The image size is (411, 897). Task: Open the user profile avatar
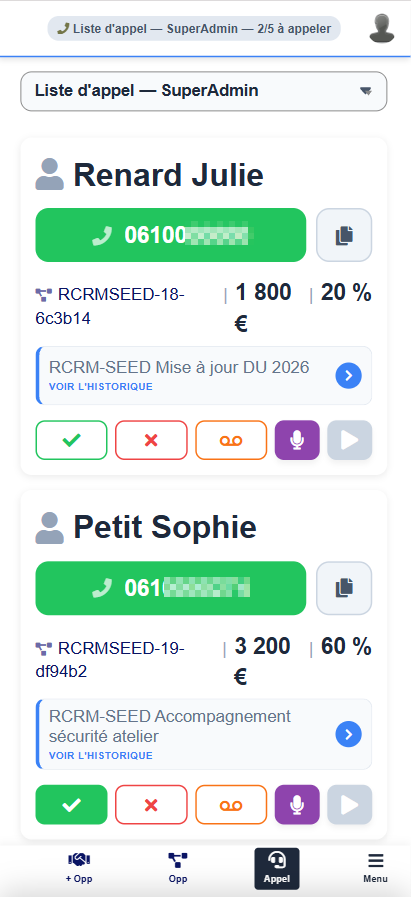[382, 28]
